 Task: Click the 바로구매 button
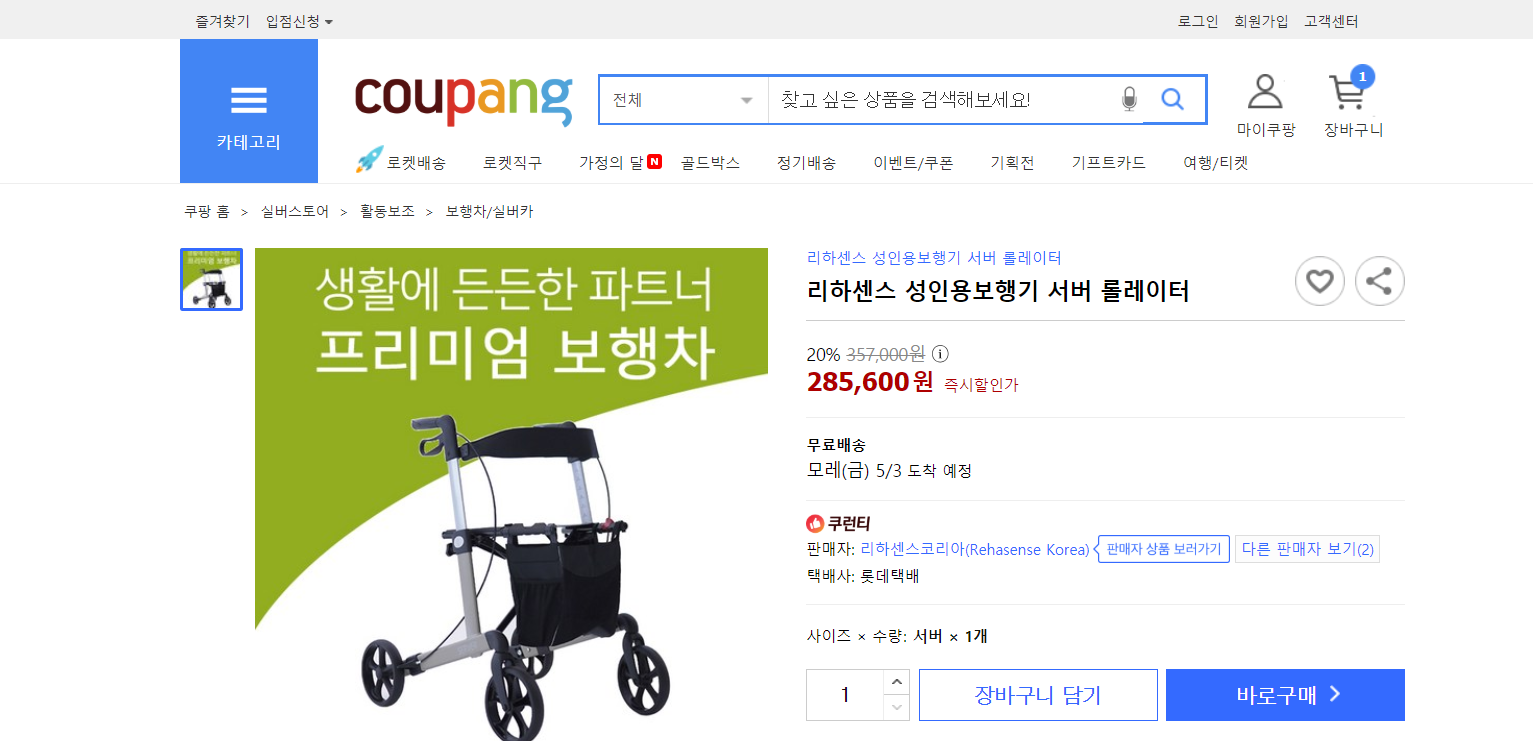click(1285, 695)
